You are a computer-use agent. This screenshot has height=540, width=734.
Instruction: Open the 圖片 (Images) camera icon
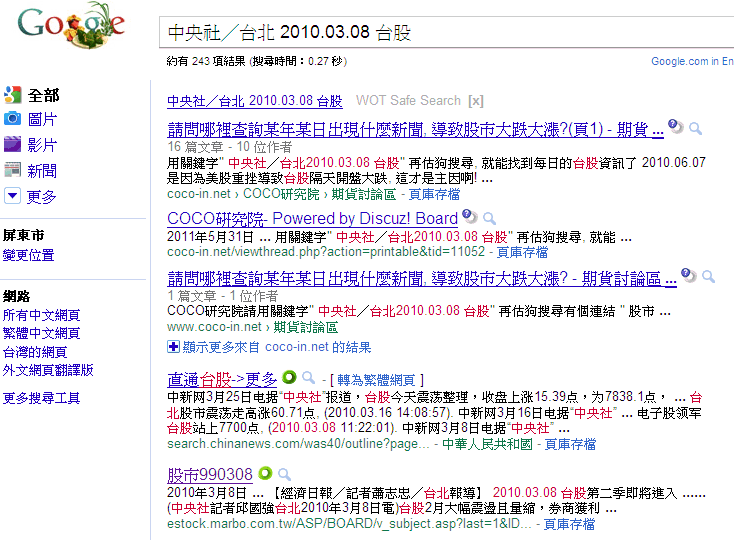pyautogui.click(x=13, y=119)
